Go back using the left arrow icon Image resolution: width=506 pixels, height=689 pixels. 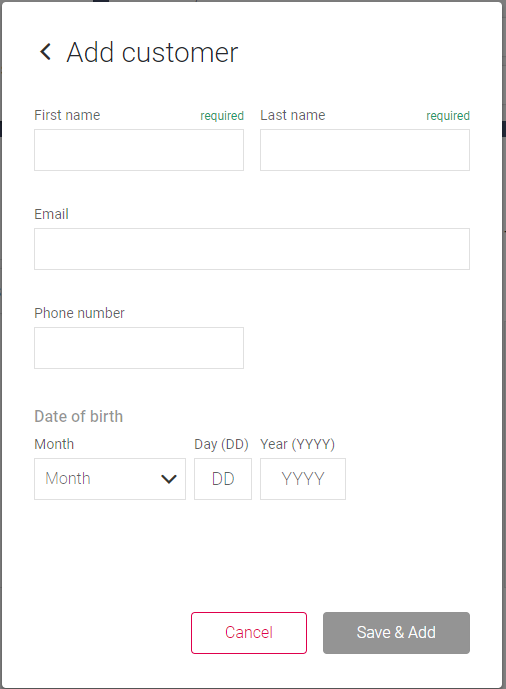tap(46, 52)
